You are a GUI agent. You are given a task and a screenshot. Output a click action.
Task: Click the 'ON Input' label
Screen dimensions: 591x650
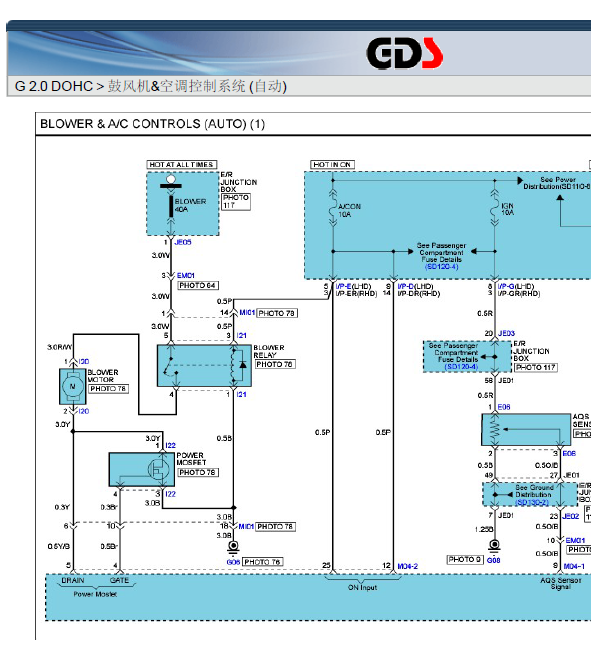pos(362,587)
